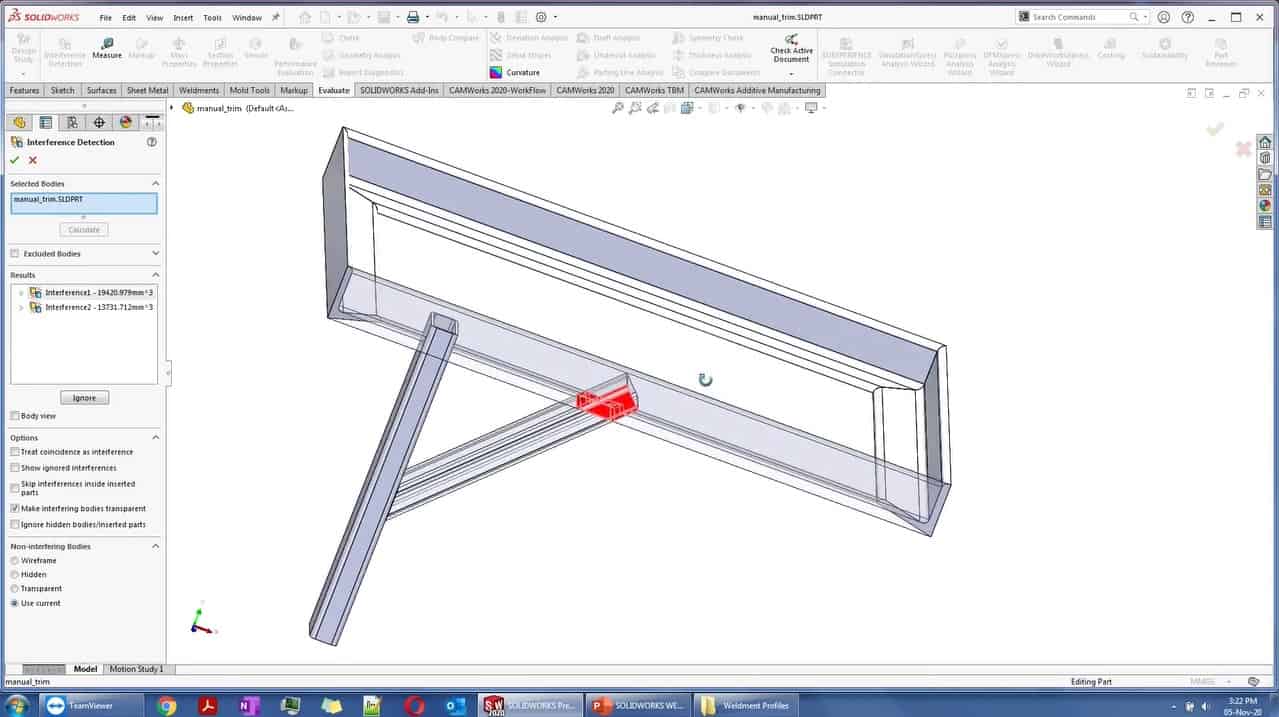Open the Insert menu
The image size is (1279, 717).
point(183,18)
